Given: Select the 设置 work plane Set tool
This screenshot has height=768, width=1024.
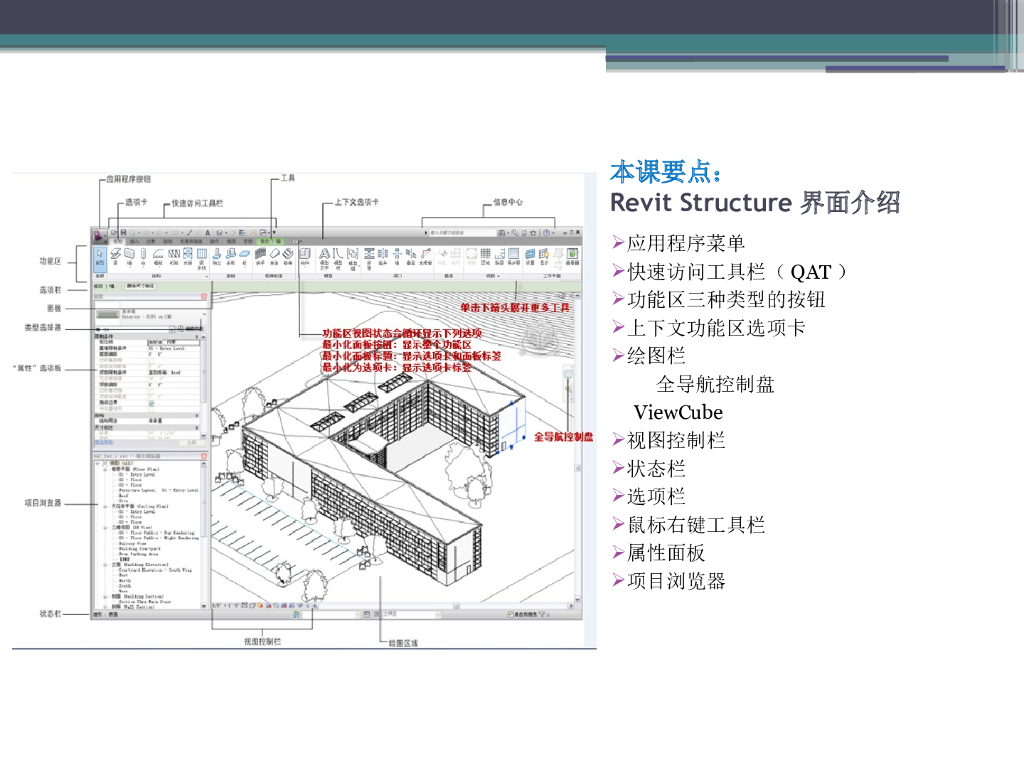Looking at the screenshot, I should click(x=530, y=257).
